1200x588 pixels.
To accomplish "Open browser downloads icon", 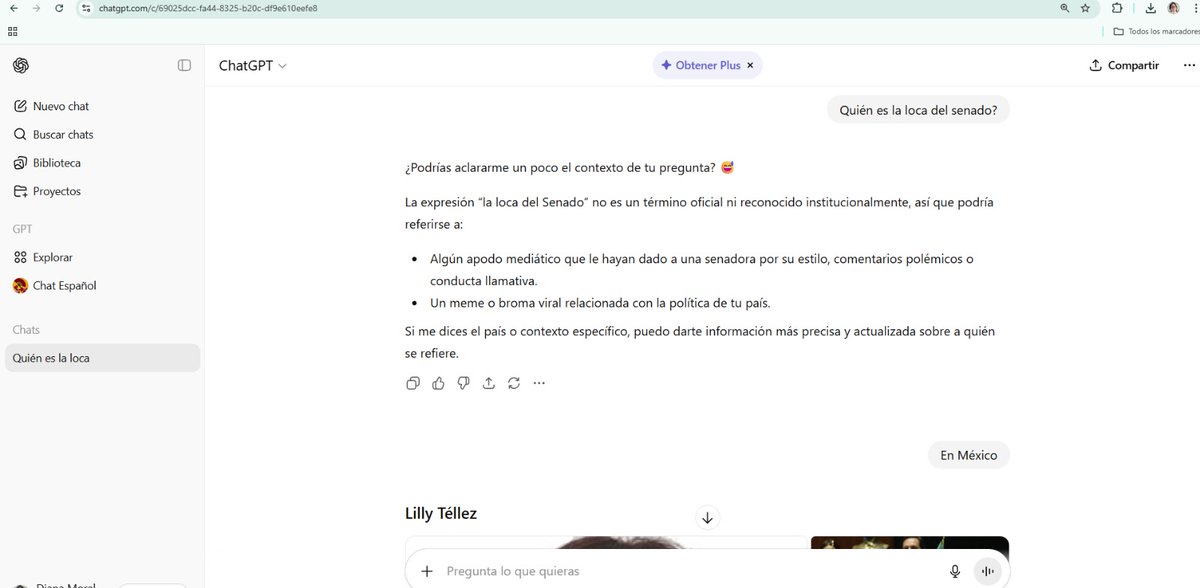I will pos(1150,8).
